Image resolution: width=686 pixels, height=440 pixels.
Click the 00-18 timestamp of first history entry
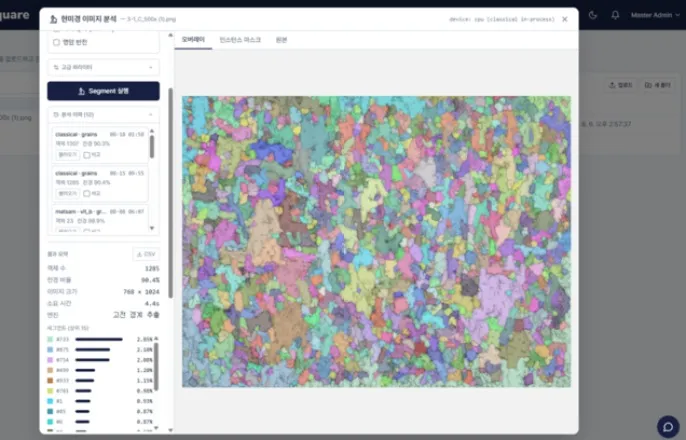click(x=127, y=135)
